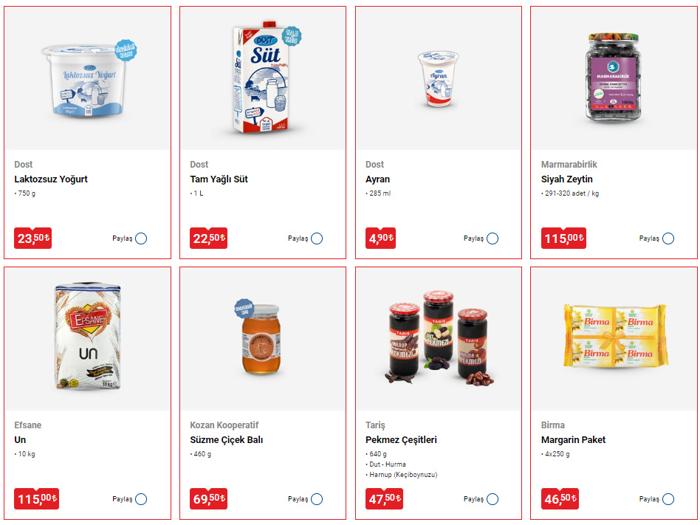Toggle Paylaş circle for Birma Margarin Paket
Viewport: 700px width, 525px height.
tap(668, 499)
